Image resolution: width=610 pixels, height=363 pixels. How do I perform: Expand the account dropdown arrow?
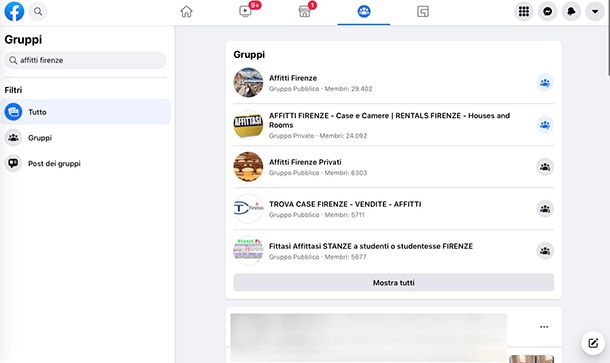595,11
